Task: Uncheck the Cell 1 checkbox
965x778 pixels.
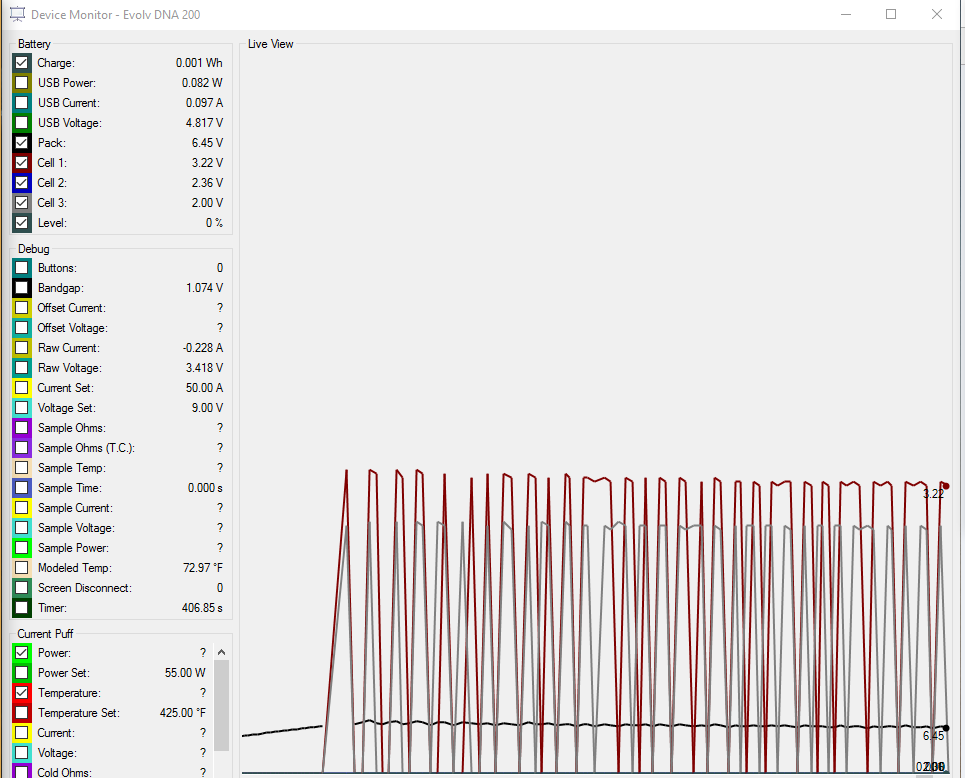Action: [x=22, y=163]
